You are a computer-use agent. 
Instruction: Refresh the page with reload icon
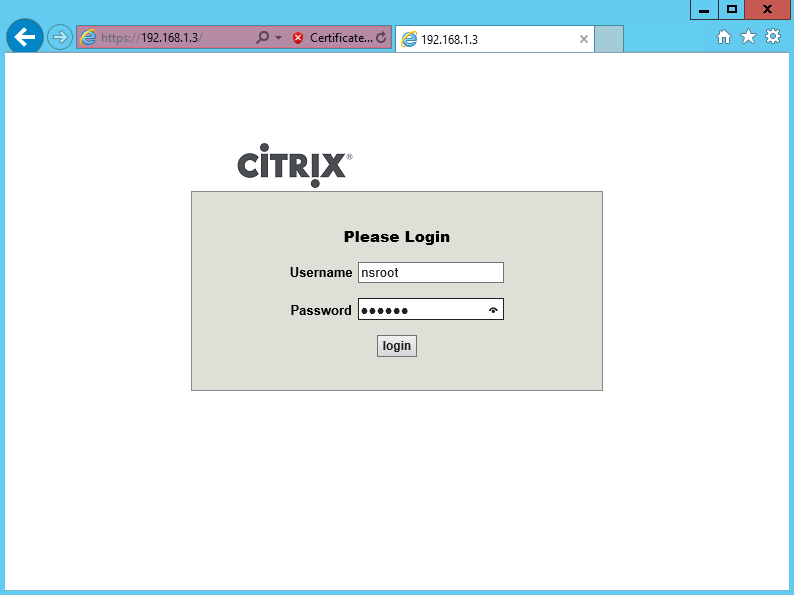tap(381, 37)
